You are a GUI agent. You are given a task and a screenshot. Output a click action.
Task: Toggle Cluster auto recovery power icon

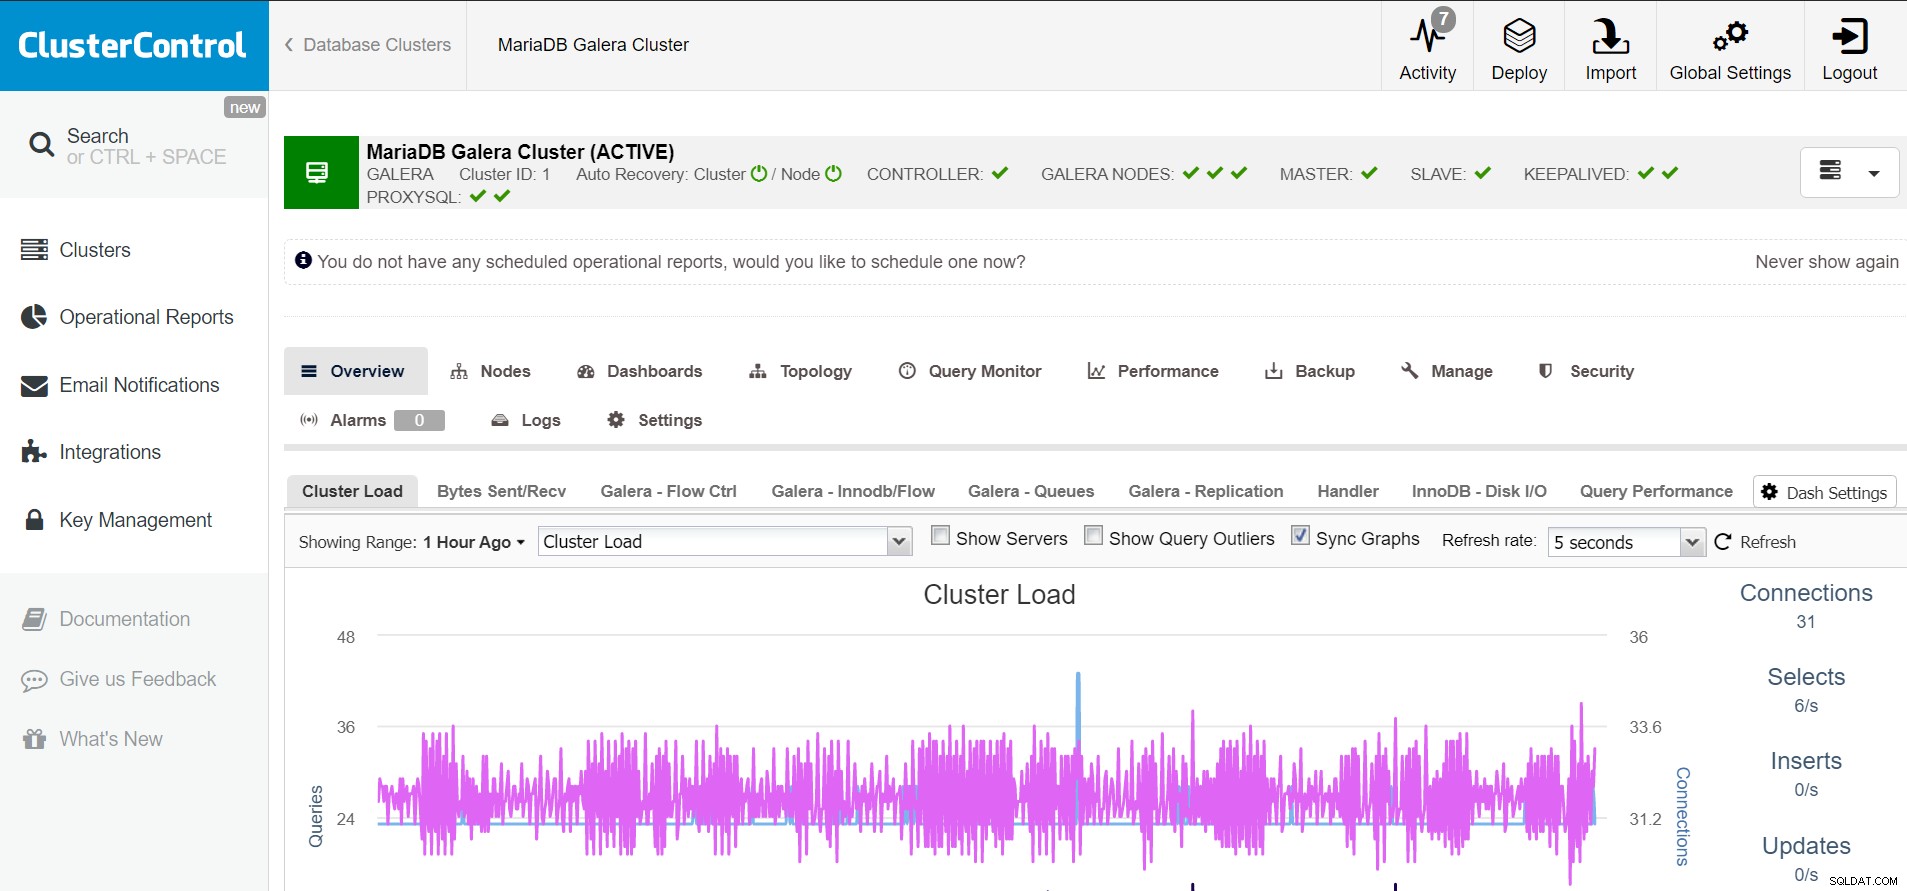click(x=759, y=174)
